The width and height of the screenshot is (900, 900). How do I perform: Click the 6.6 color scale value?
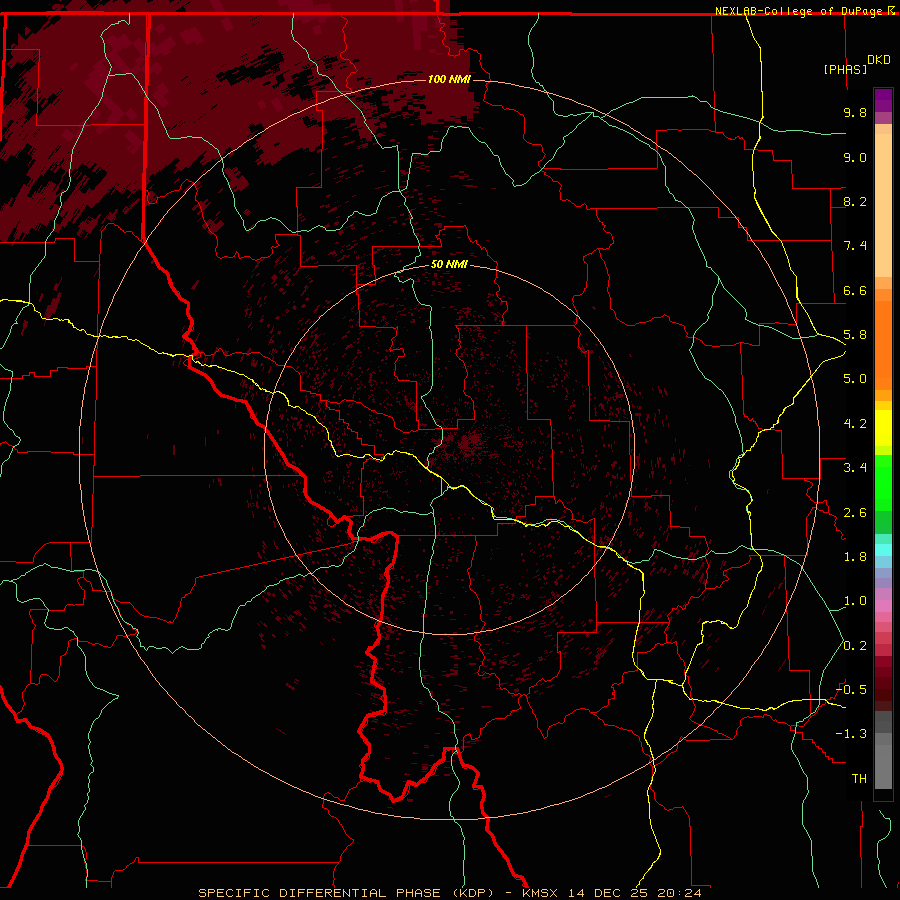point(855,290)
